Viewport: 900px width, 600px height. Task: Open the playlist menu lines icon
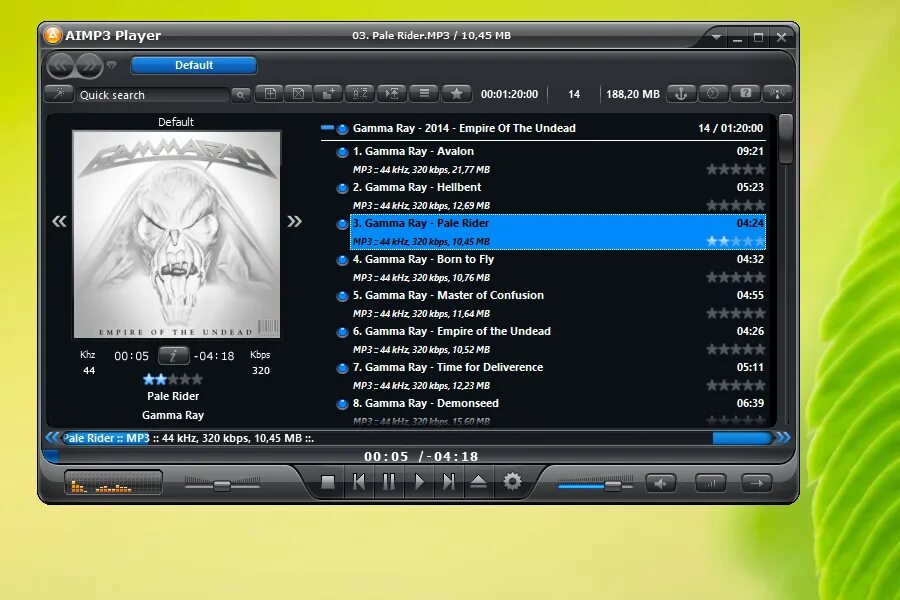pyautogui.click(x=424, y=94)
